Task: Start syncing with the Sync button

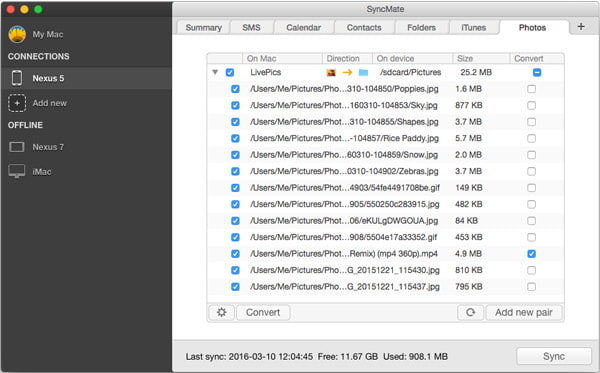Action: click(x=554, y=356)
